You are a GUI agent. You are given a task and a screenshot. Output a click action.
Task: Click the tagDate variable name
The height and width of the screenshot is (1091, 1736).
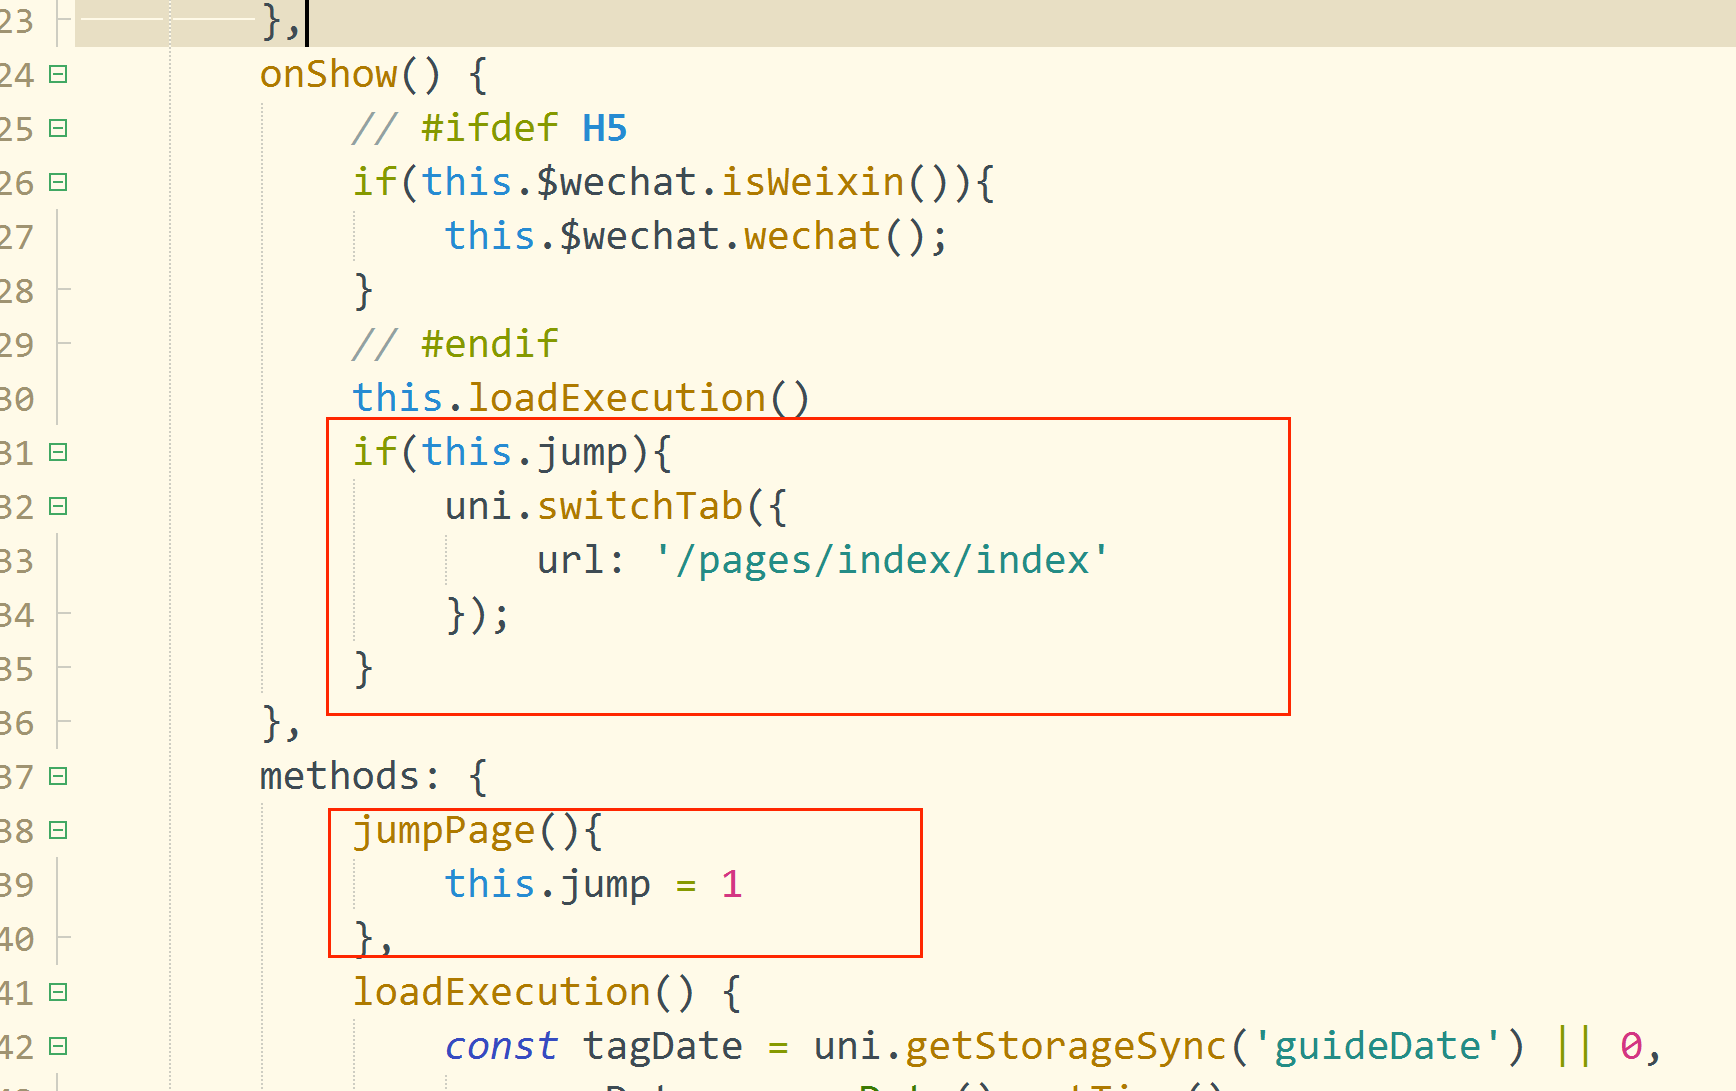pyautogui.click(x=662, y=1047)
